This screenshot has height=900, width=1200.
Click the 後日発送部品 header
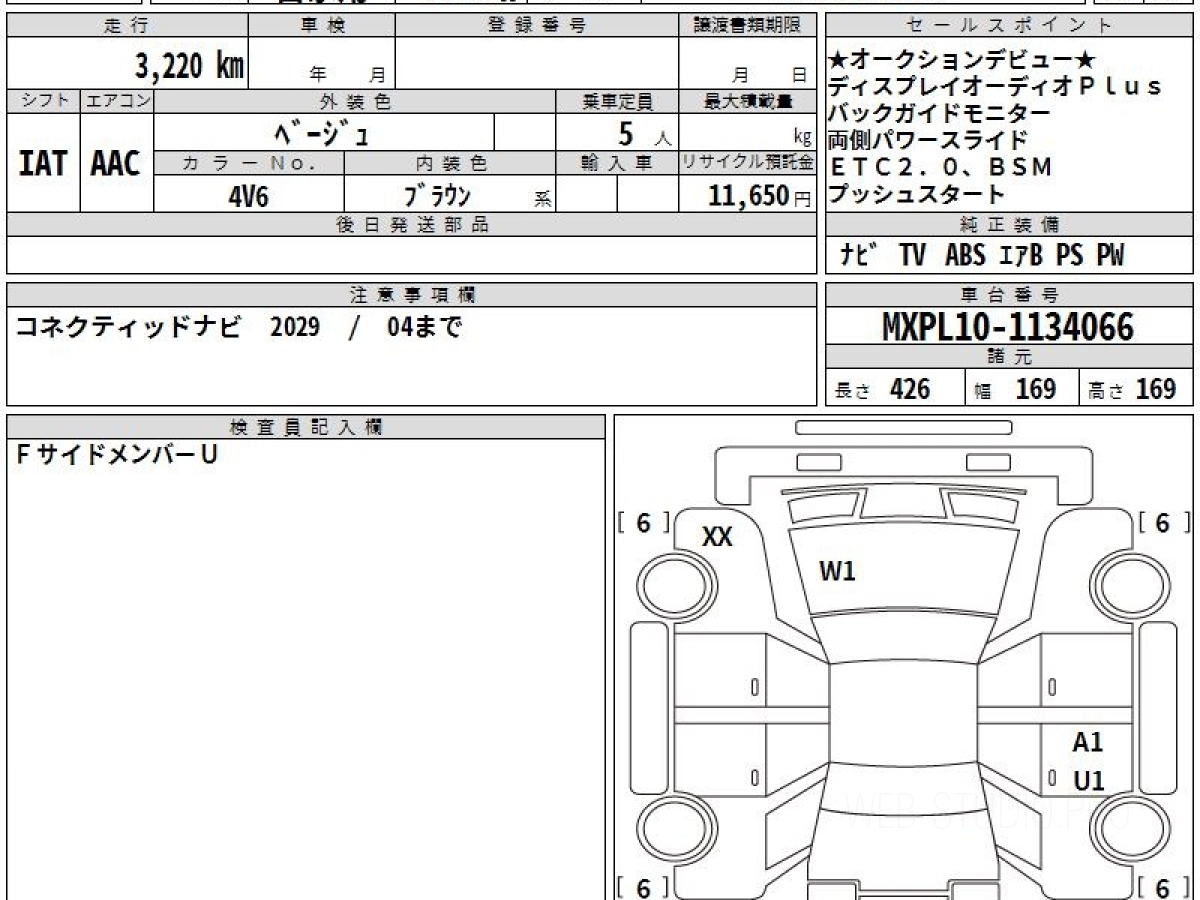(x=411, y=224)
